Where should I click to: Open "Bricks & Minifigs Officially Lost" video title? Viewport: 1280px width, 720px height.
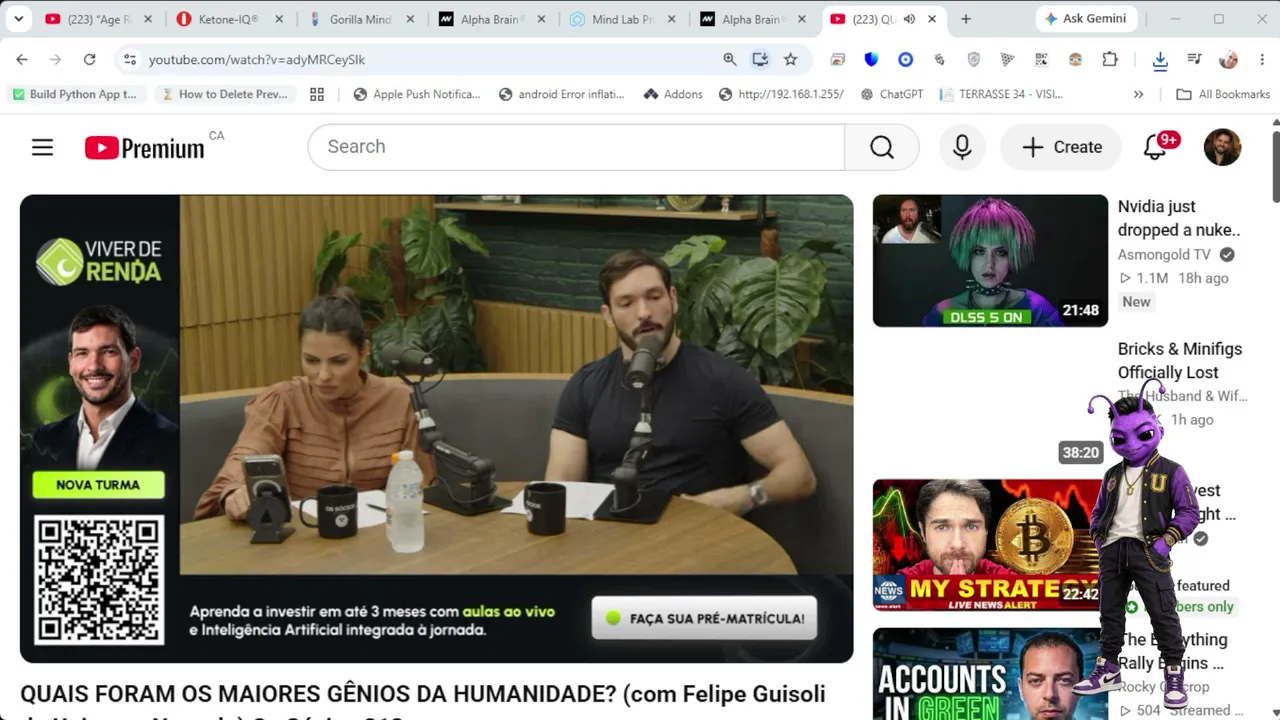pyautogui.click(x=1180, y=361)
